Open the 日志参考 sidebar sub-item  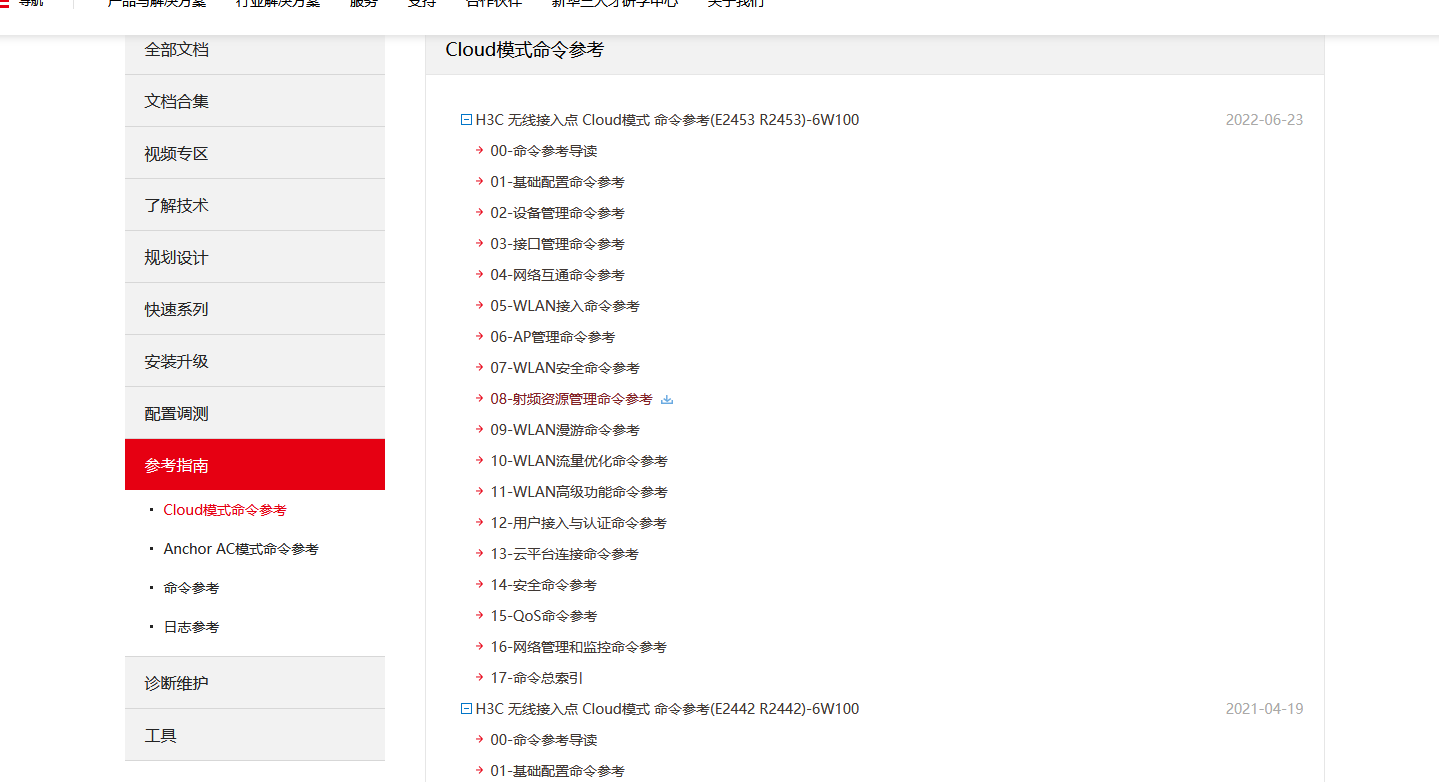191,627
